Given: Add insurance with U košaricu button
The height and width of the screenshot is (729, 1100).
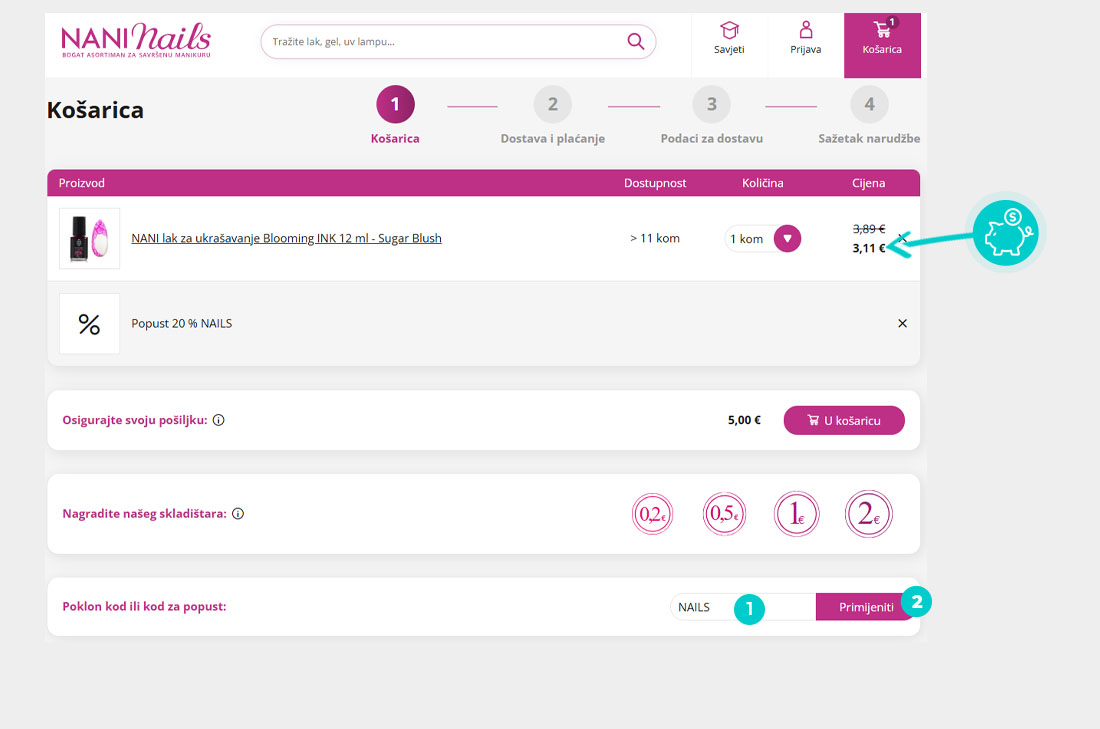Looking at the screenshot, I should (x=843, y=421).
